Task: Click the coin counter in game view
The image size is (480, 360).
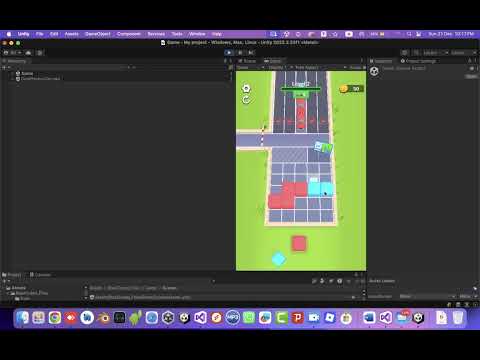Action: [352, 89]
